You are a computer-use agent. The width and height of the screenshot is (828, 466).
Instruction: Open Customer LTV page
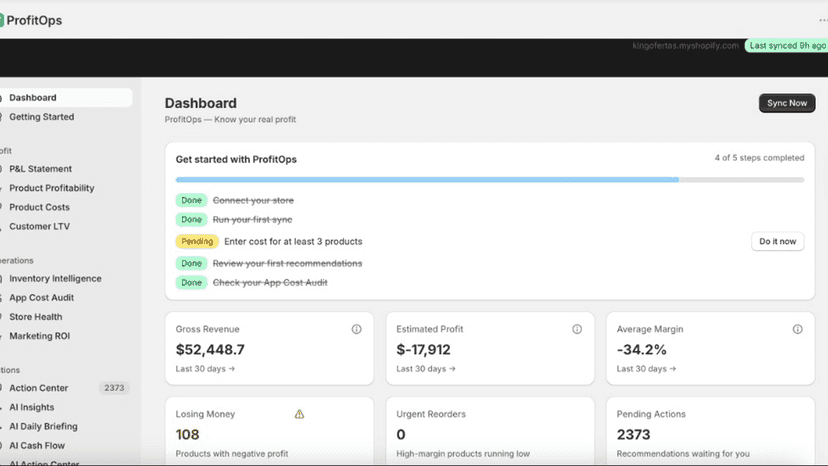(39, 226)
